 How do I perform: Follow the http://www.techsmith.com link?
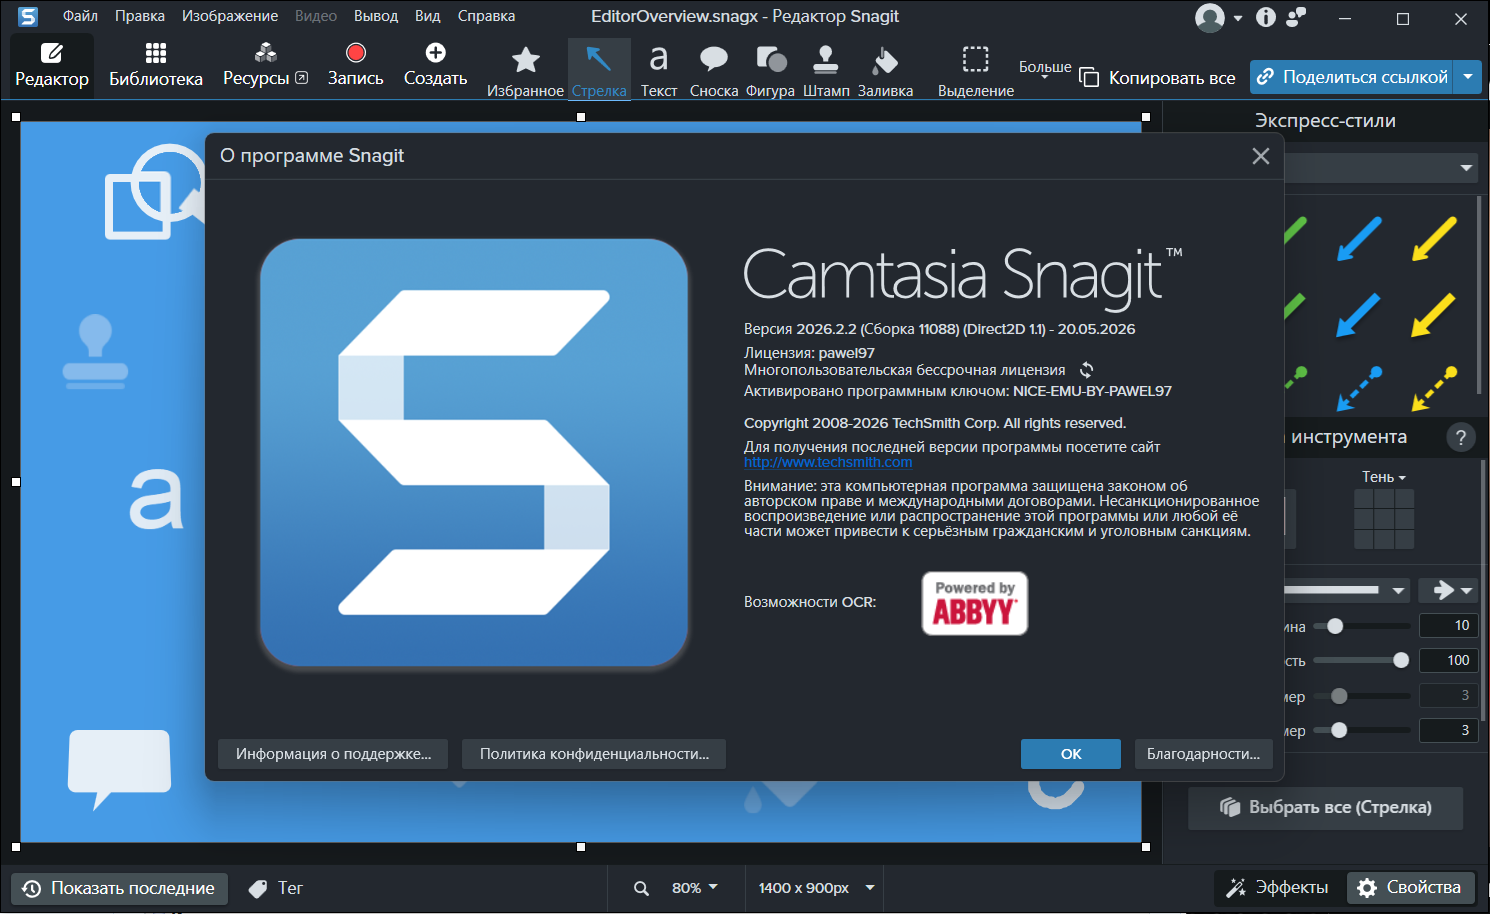tap(828, 462)
